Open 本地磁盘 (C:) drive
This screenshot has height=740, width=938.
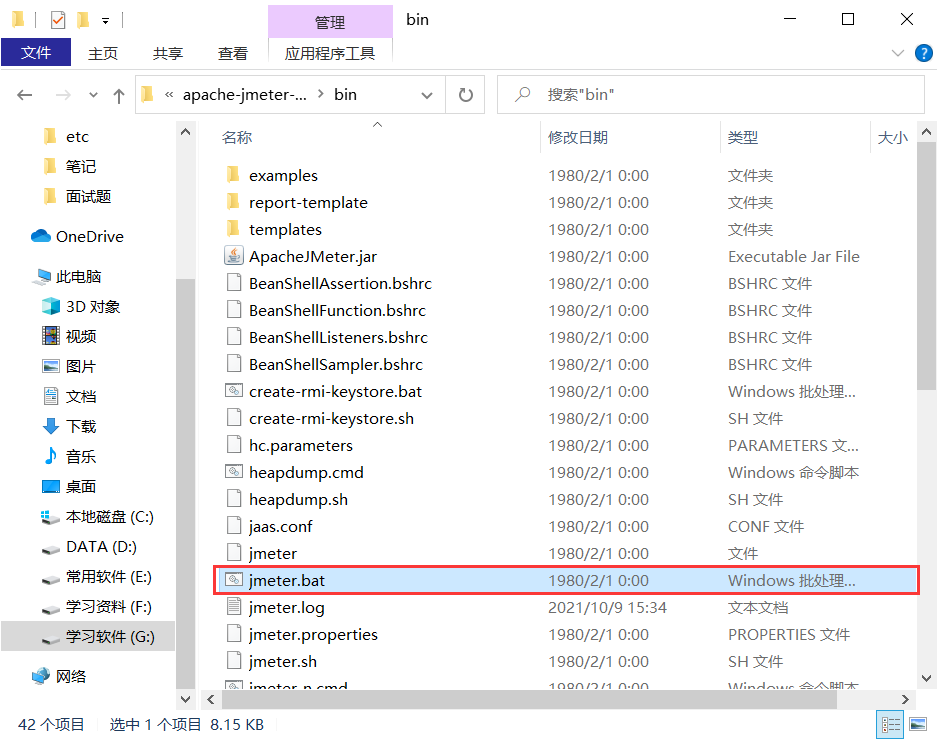pyautogui.click(x=97, y=516)
